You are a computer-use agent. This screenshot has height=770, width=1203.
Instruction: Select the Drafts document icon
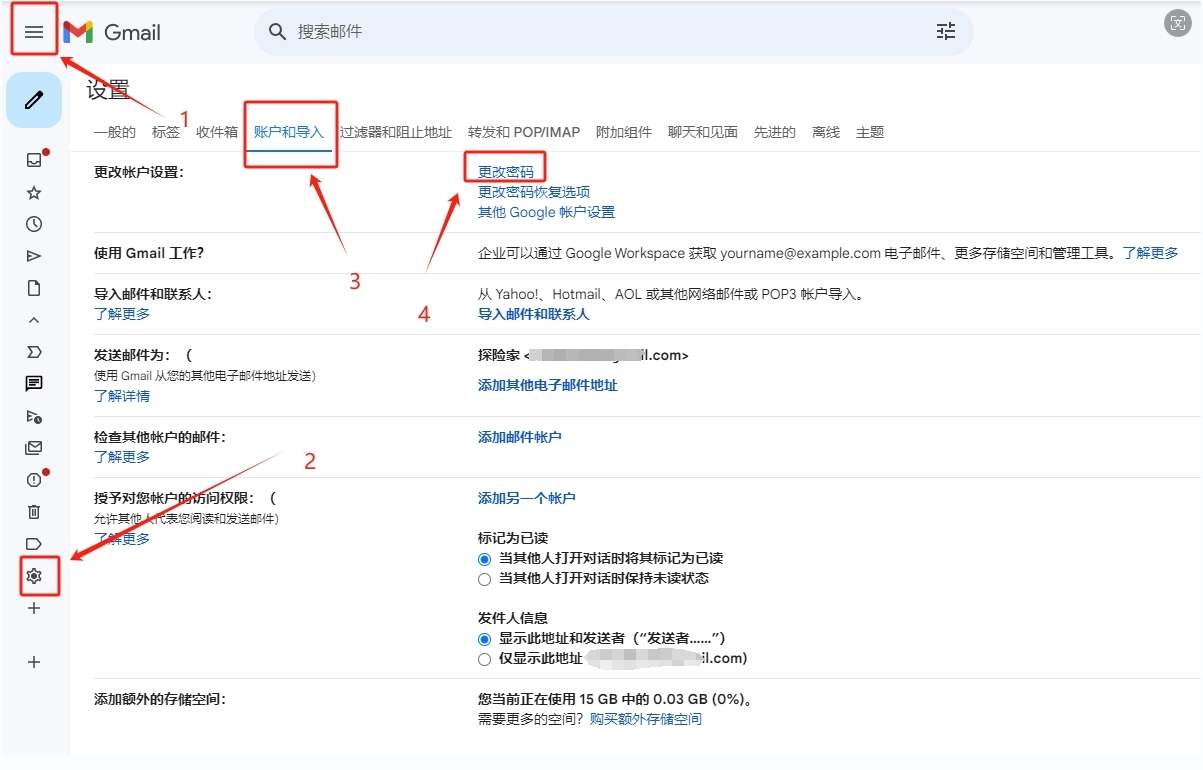point(34,288)
